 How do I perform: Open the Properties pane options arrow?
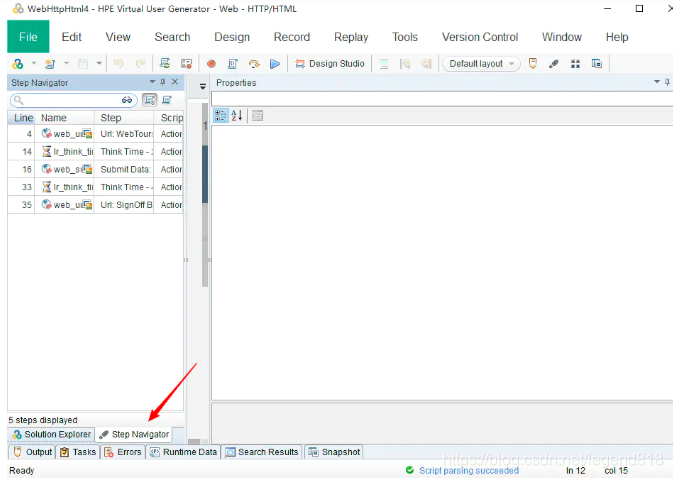point(657,82)
